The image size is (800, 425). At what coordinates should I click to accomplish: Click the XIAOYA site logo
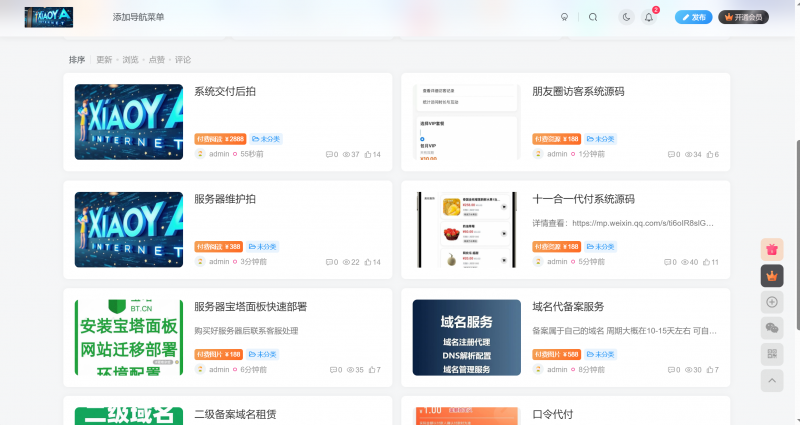[48, 17]
